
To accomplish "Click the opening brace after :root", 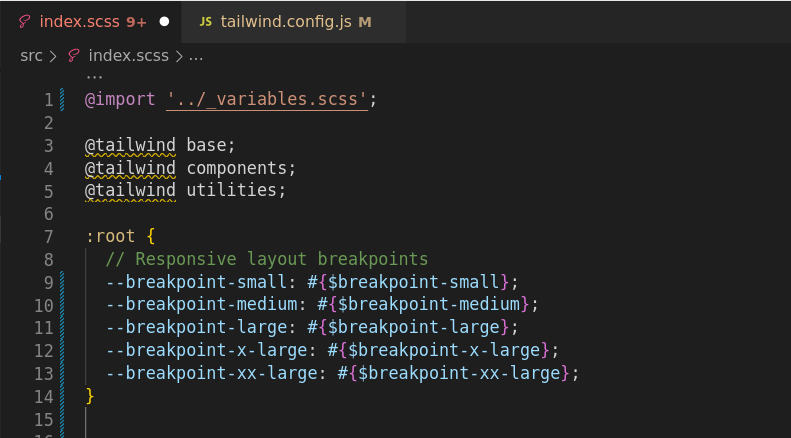I will tap(150, 236).
